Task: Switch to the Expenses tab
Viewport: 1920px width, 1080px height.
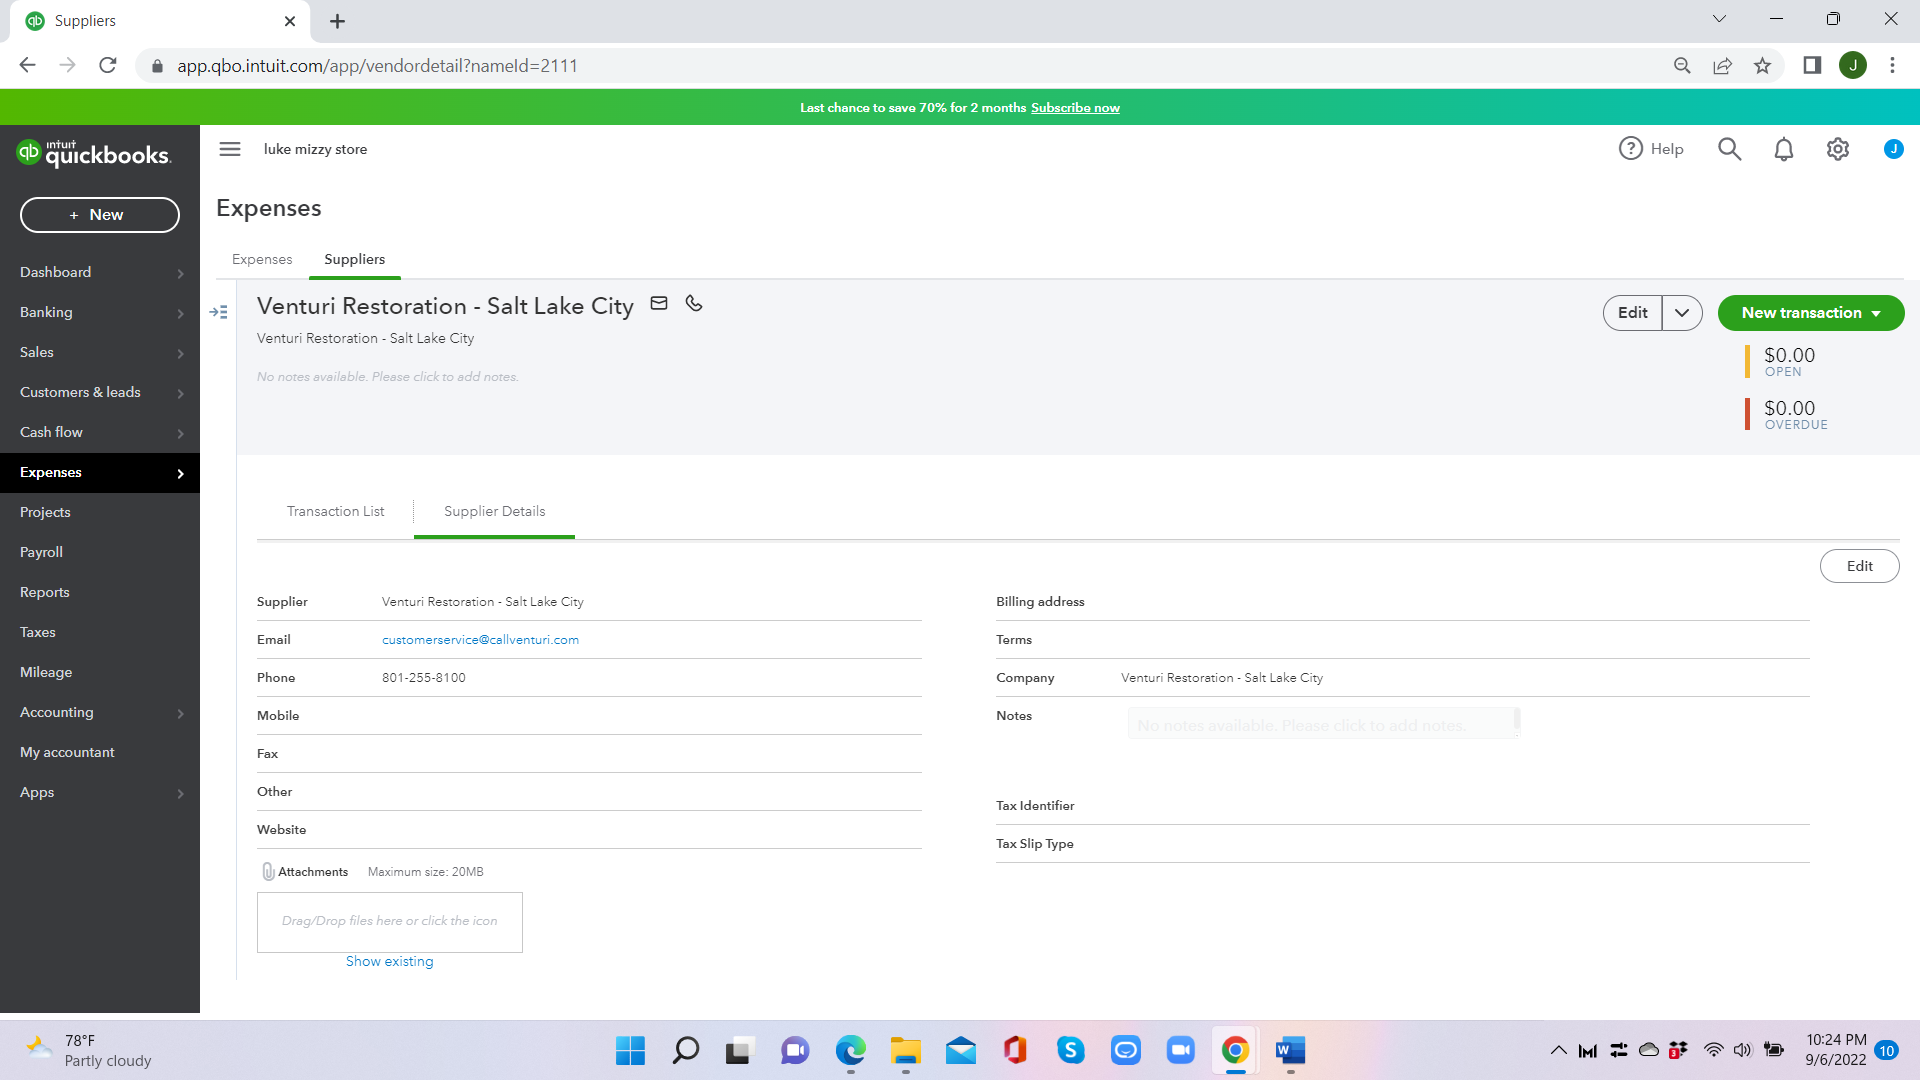Action: point(262,259)
